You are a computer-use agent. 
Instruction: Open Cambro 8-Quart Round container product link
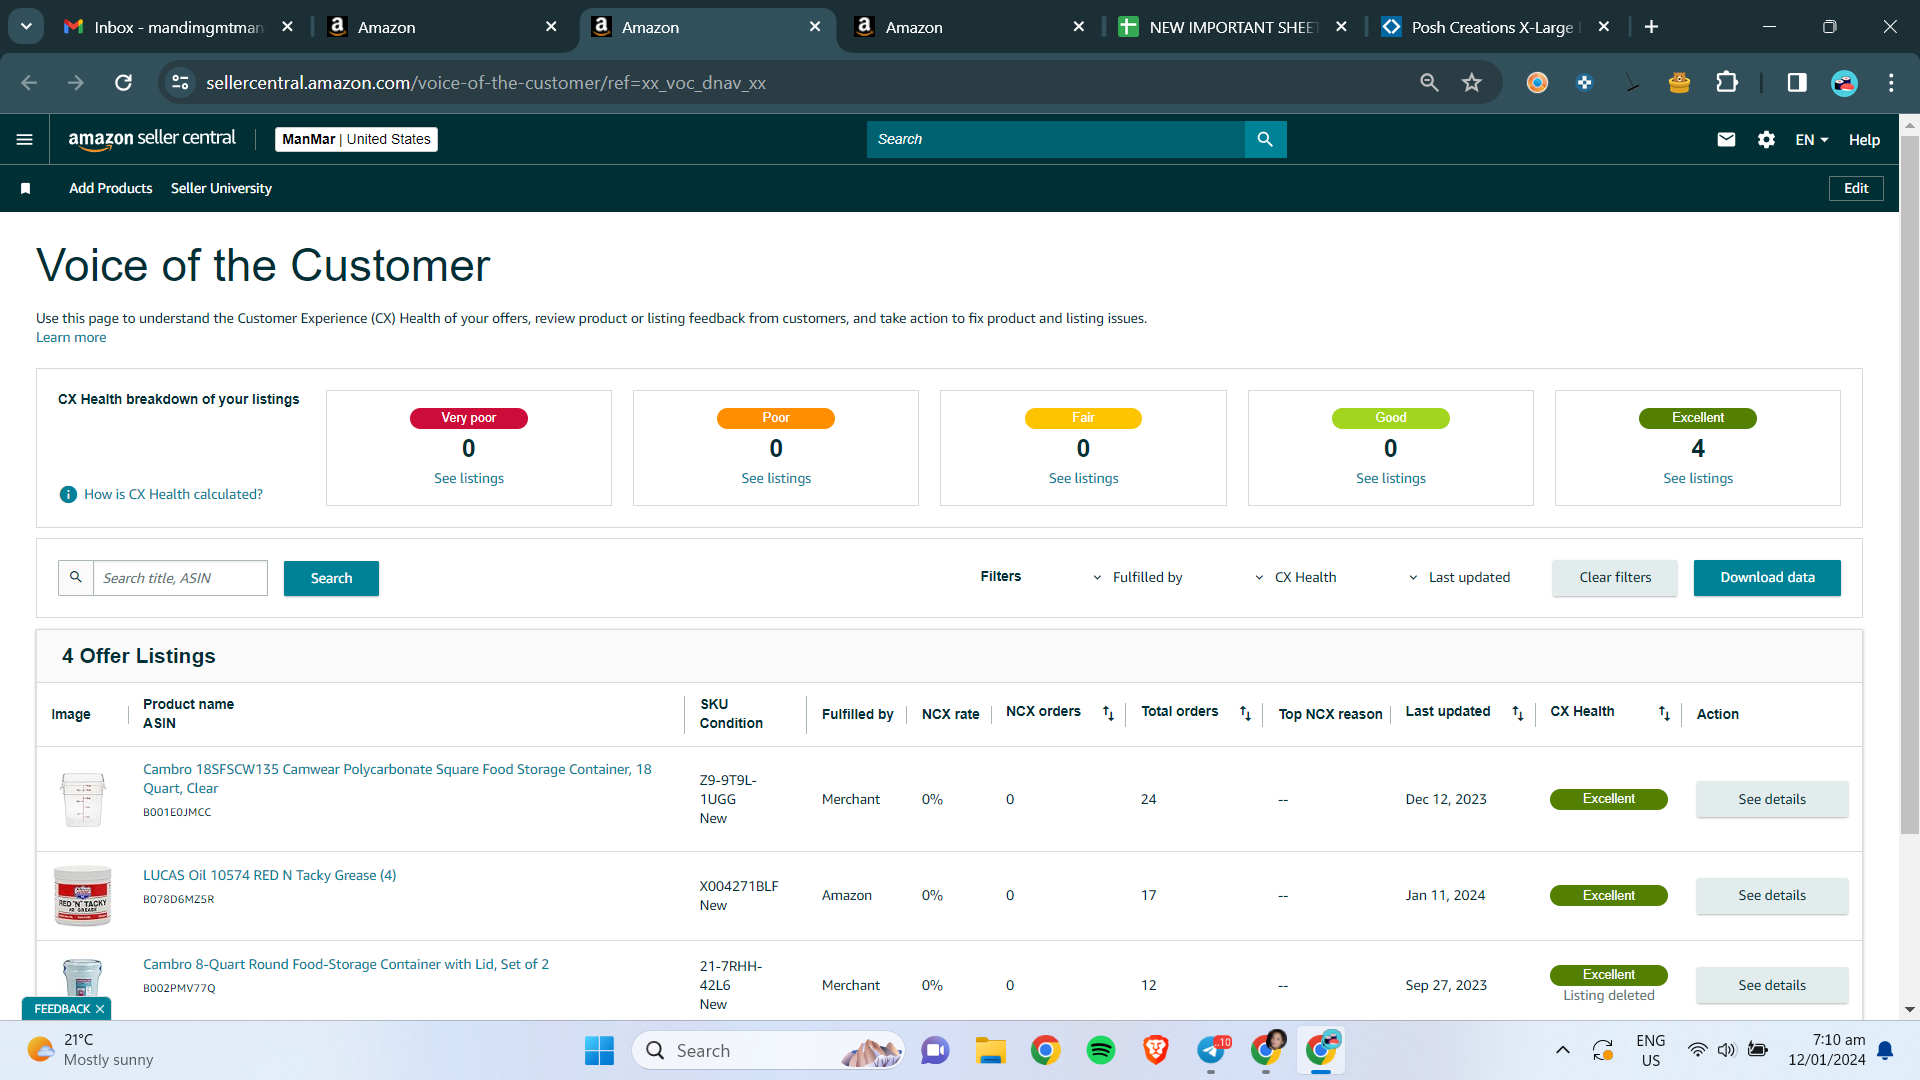point(346,964)
